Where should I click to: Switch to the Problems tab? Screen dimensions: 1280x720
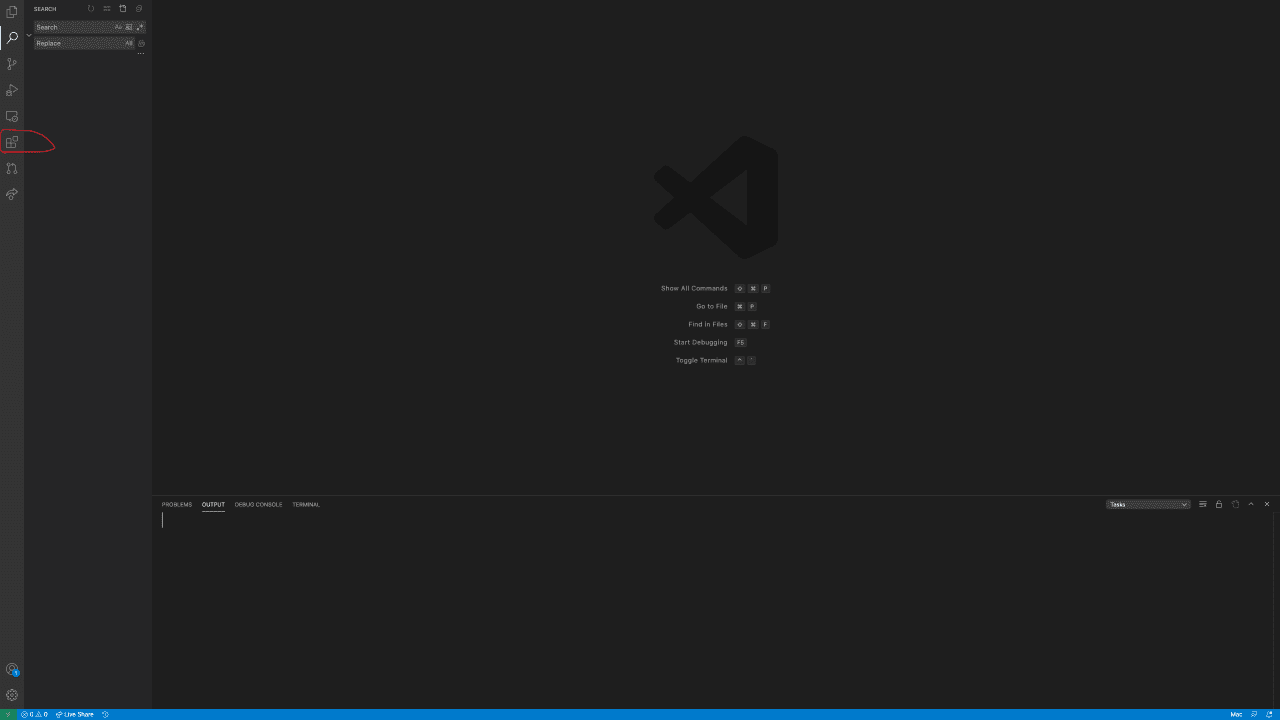pos(177,504)
